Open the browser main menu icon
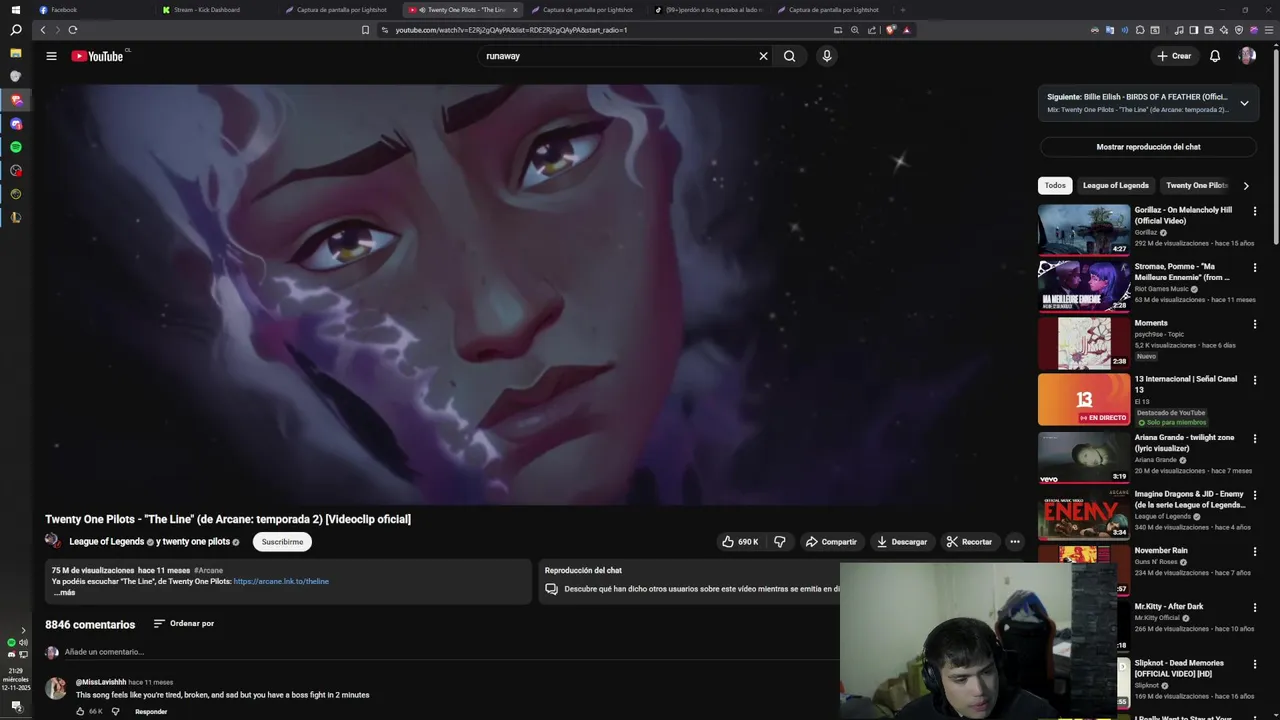This screenshot has height=720, width=1280. [x=1269, y=30]
